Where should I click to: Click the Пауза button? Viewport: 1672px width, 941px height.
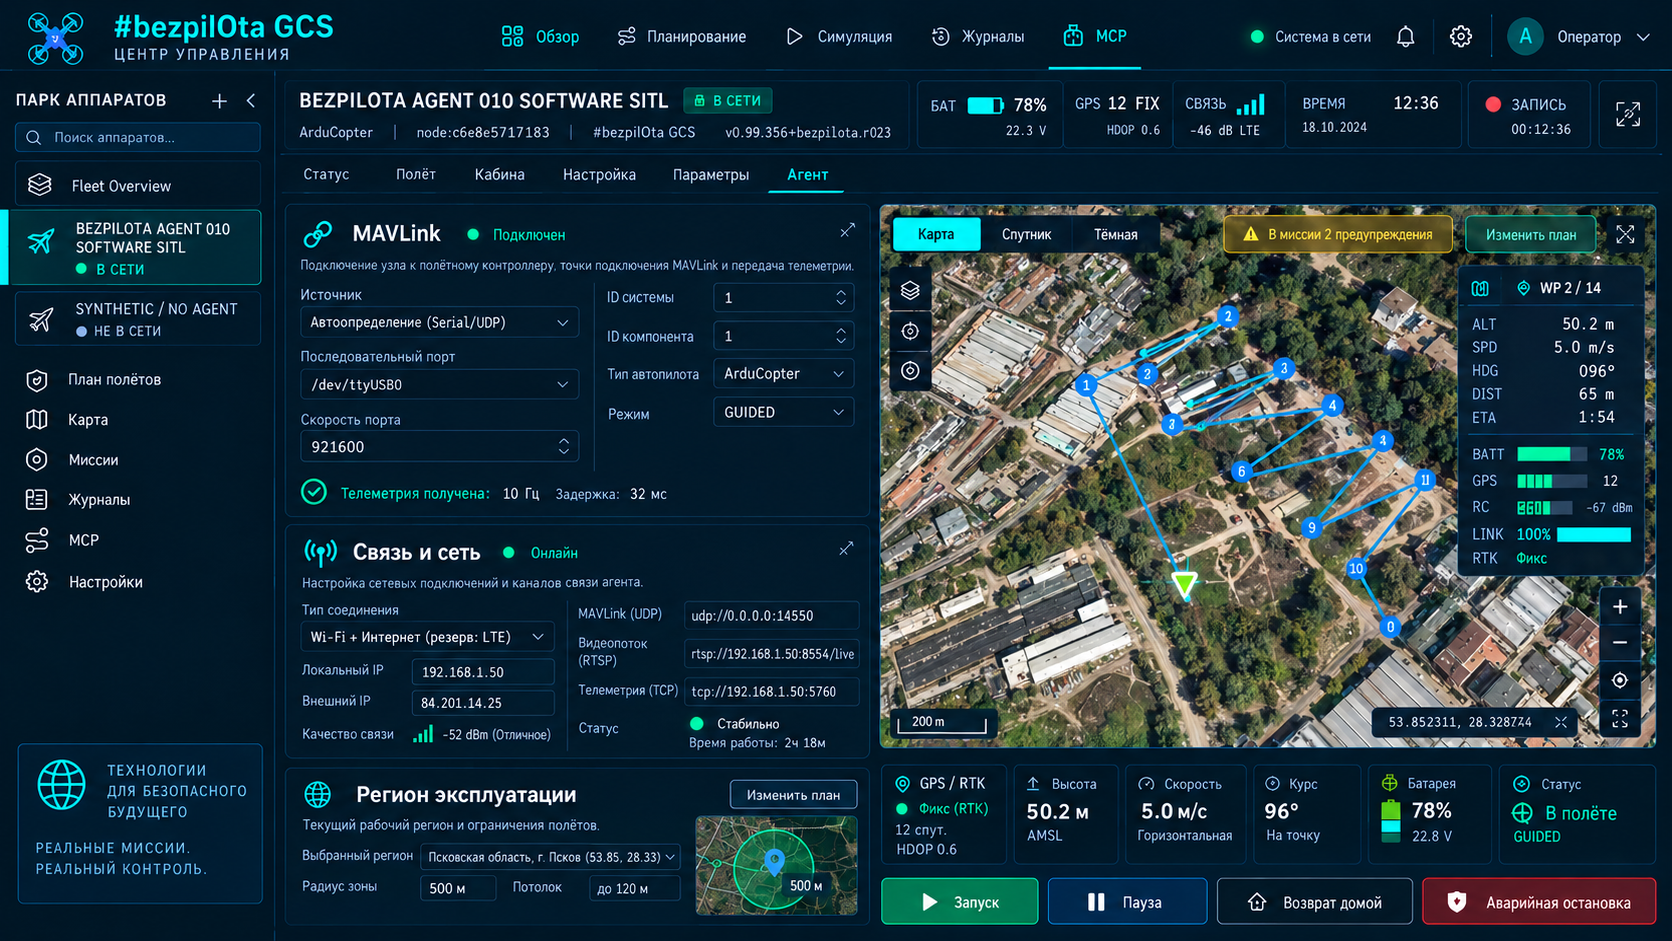click(1127, 902)
